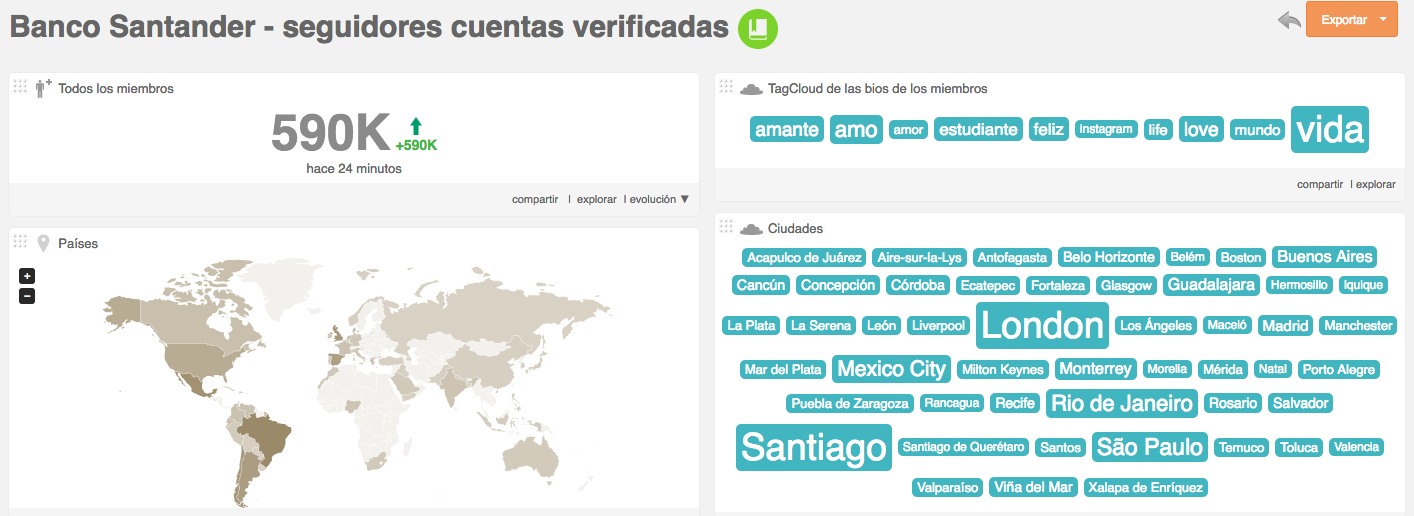Viewport: 1414px width, 516px height.
Task: Select the Glasgow city tag
Action: [1126, 286]
